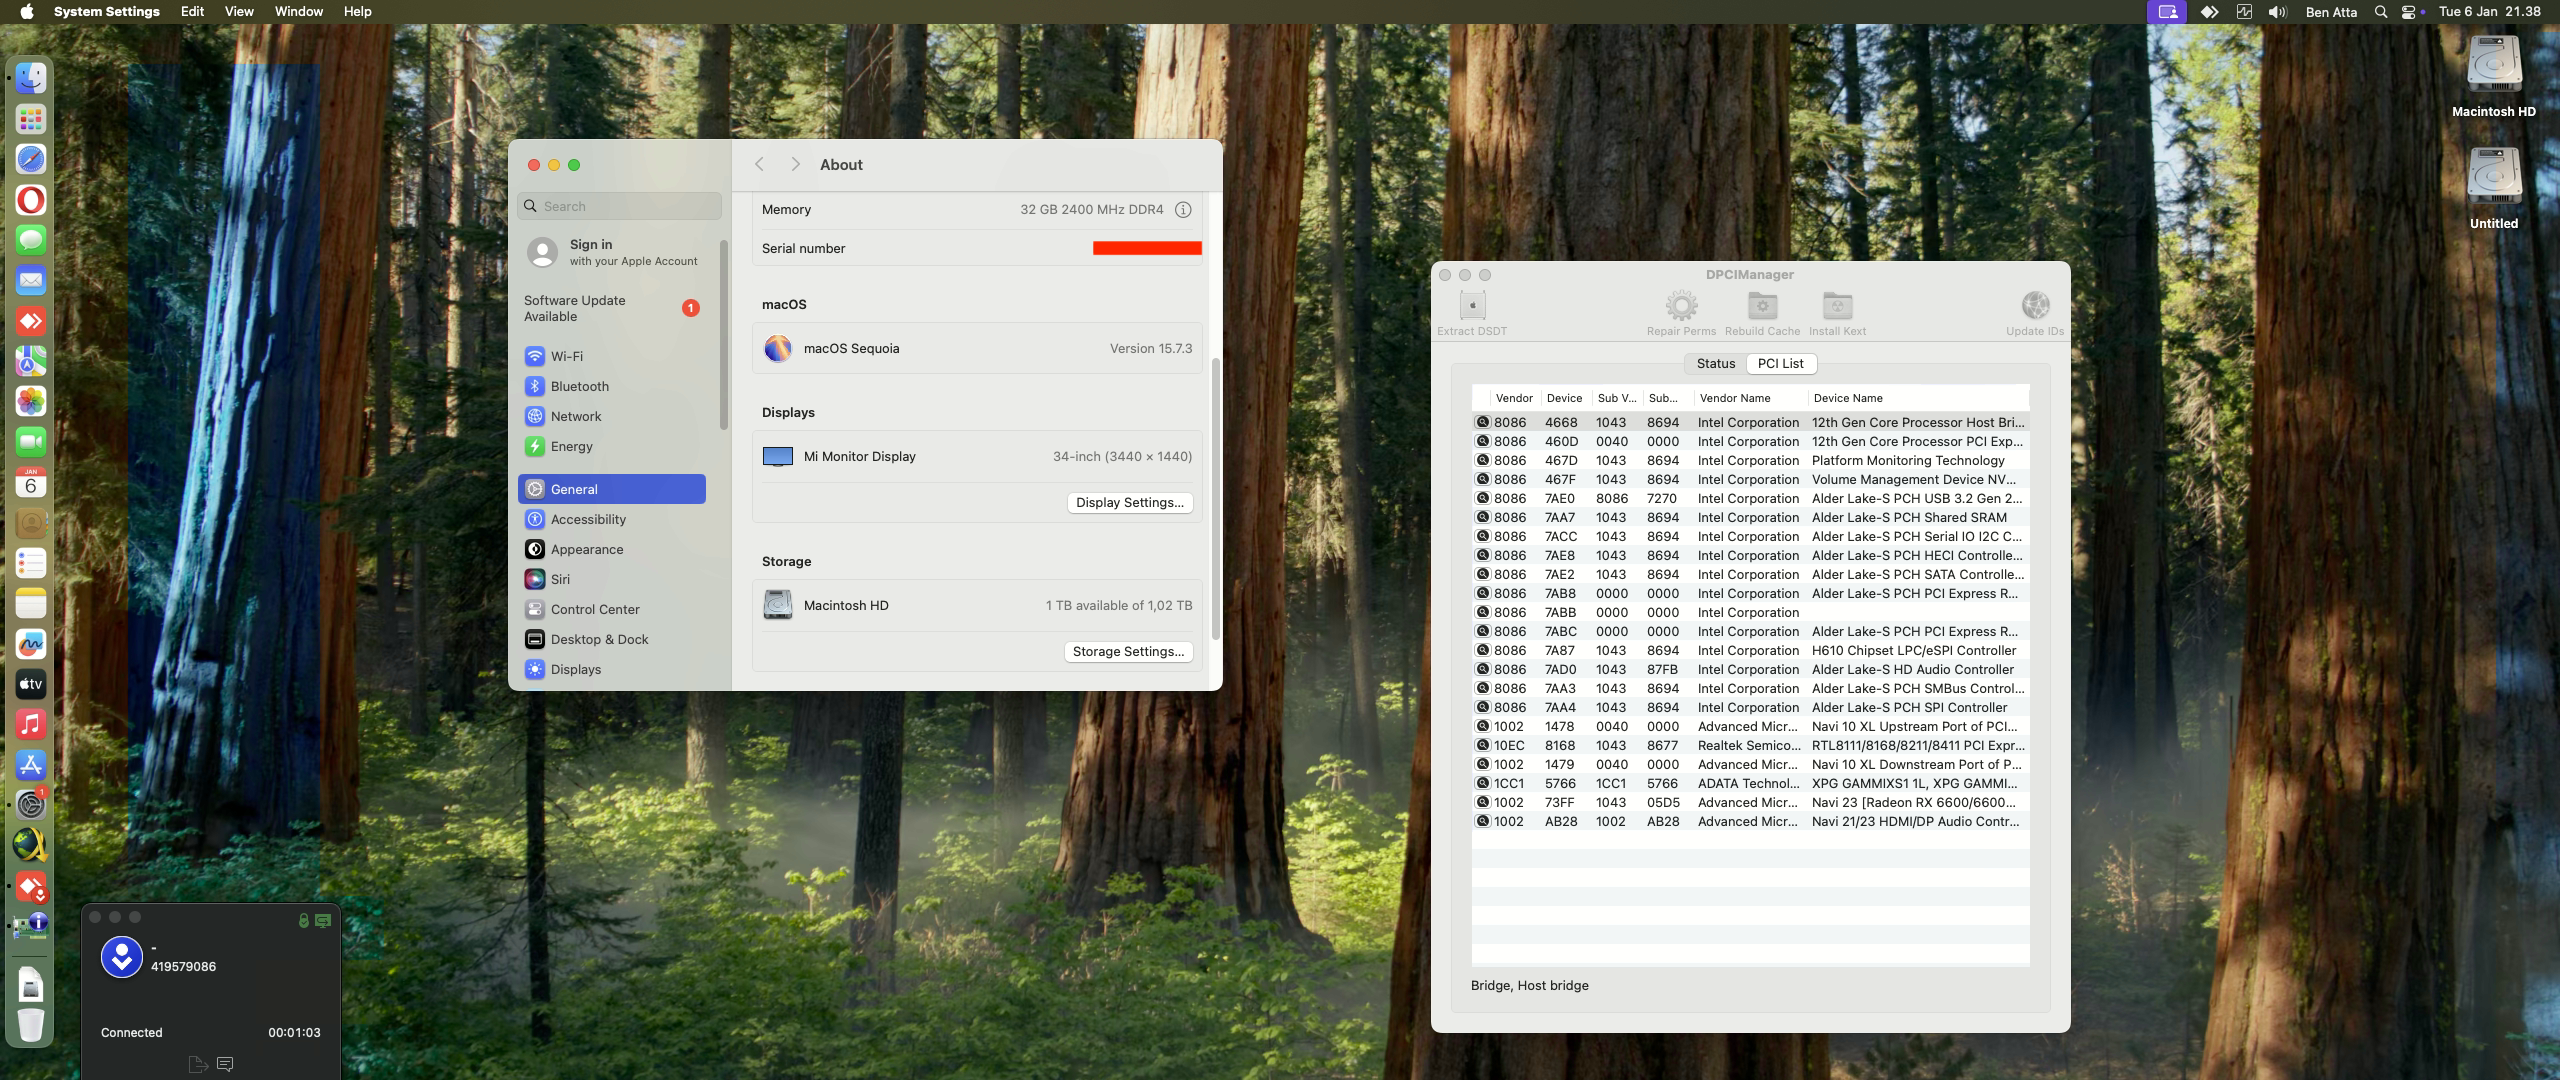Select Navi 23 Radeon RX 6600 row
The width and height of the screenshot is (2560, 1080).
[x=1750, y=803]
